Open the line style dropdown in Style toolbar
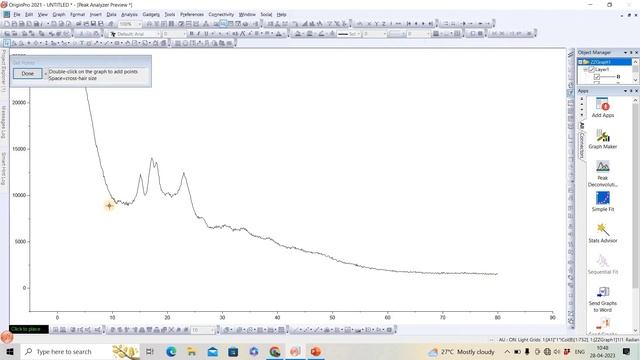This screenshot has width=640, height=360. (359, 34)
